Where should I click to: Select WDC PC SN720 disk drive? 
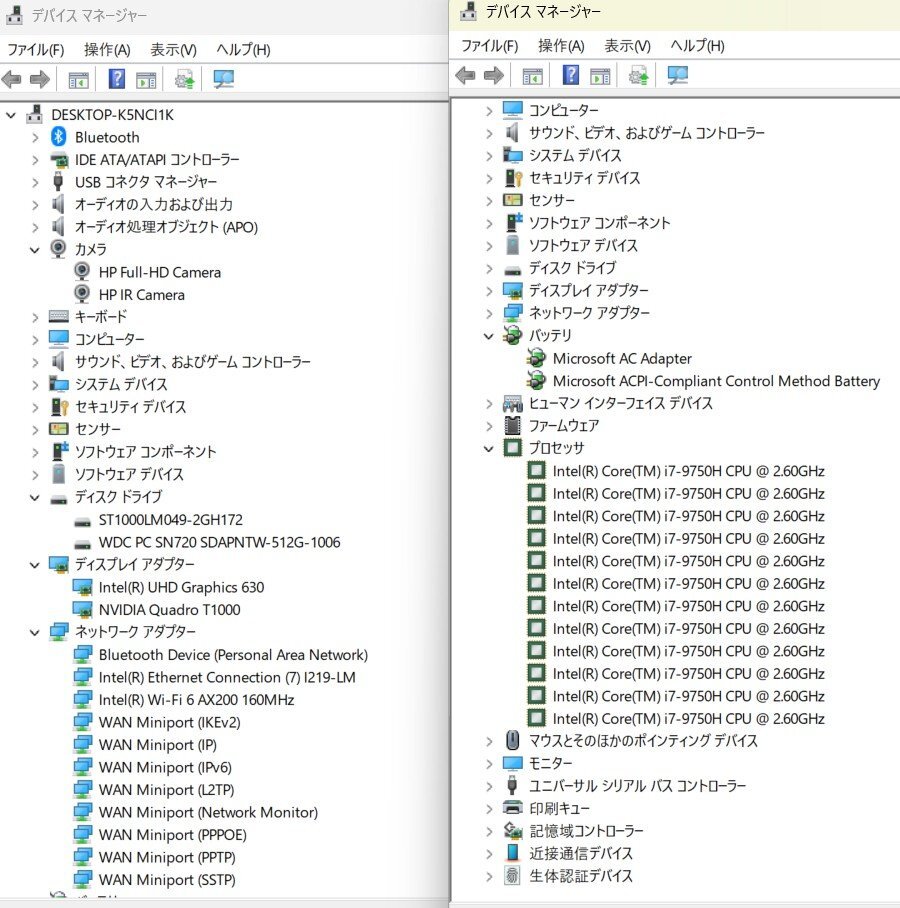click(x=219, y=543)
